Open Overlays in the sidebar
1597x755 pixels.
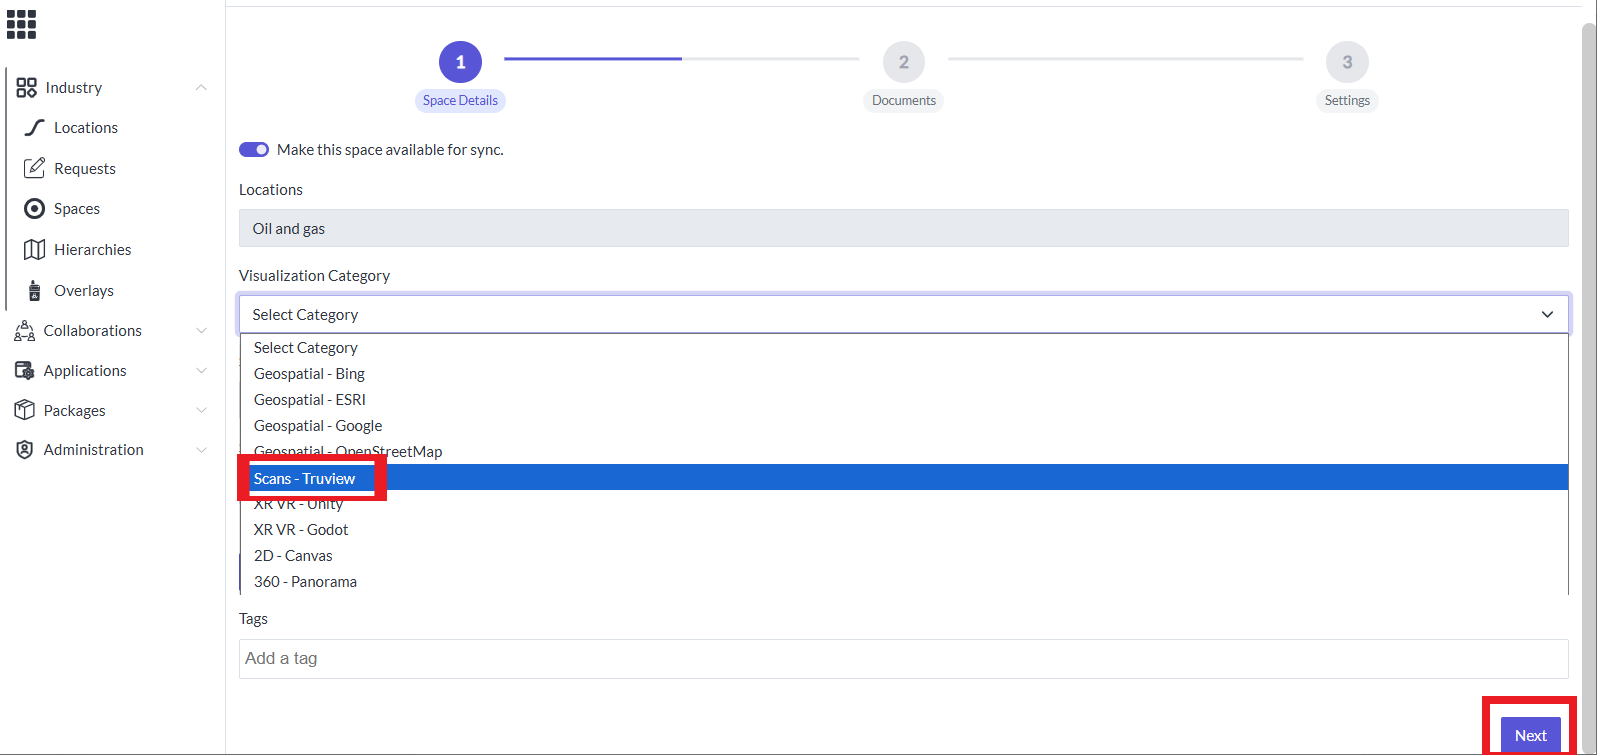(x=84, y=291)
